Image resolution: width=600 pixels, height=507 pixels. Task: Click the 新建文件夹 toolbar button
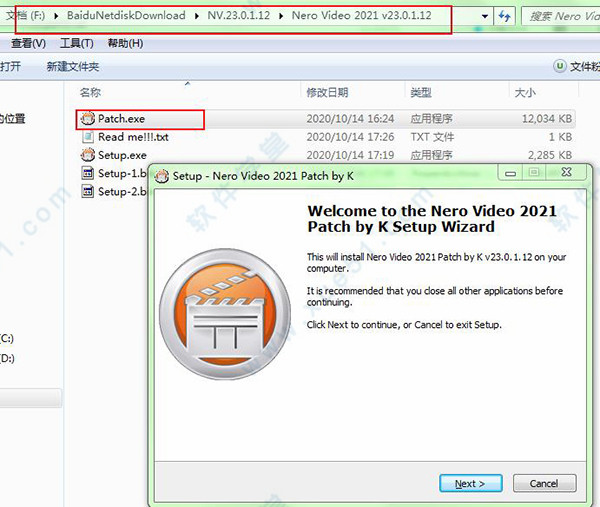tap(73, 66)
